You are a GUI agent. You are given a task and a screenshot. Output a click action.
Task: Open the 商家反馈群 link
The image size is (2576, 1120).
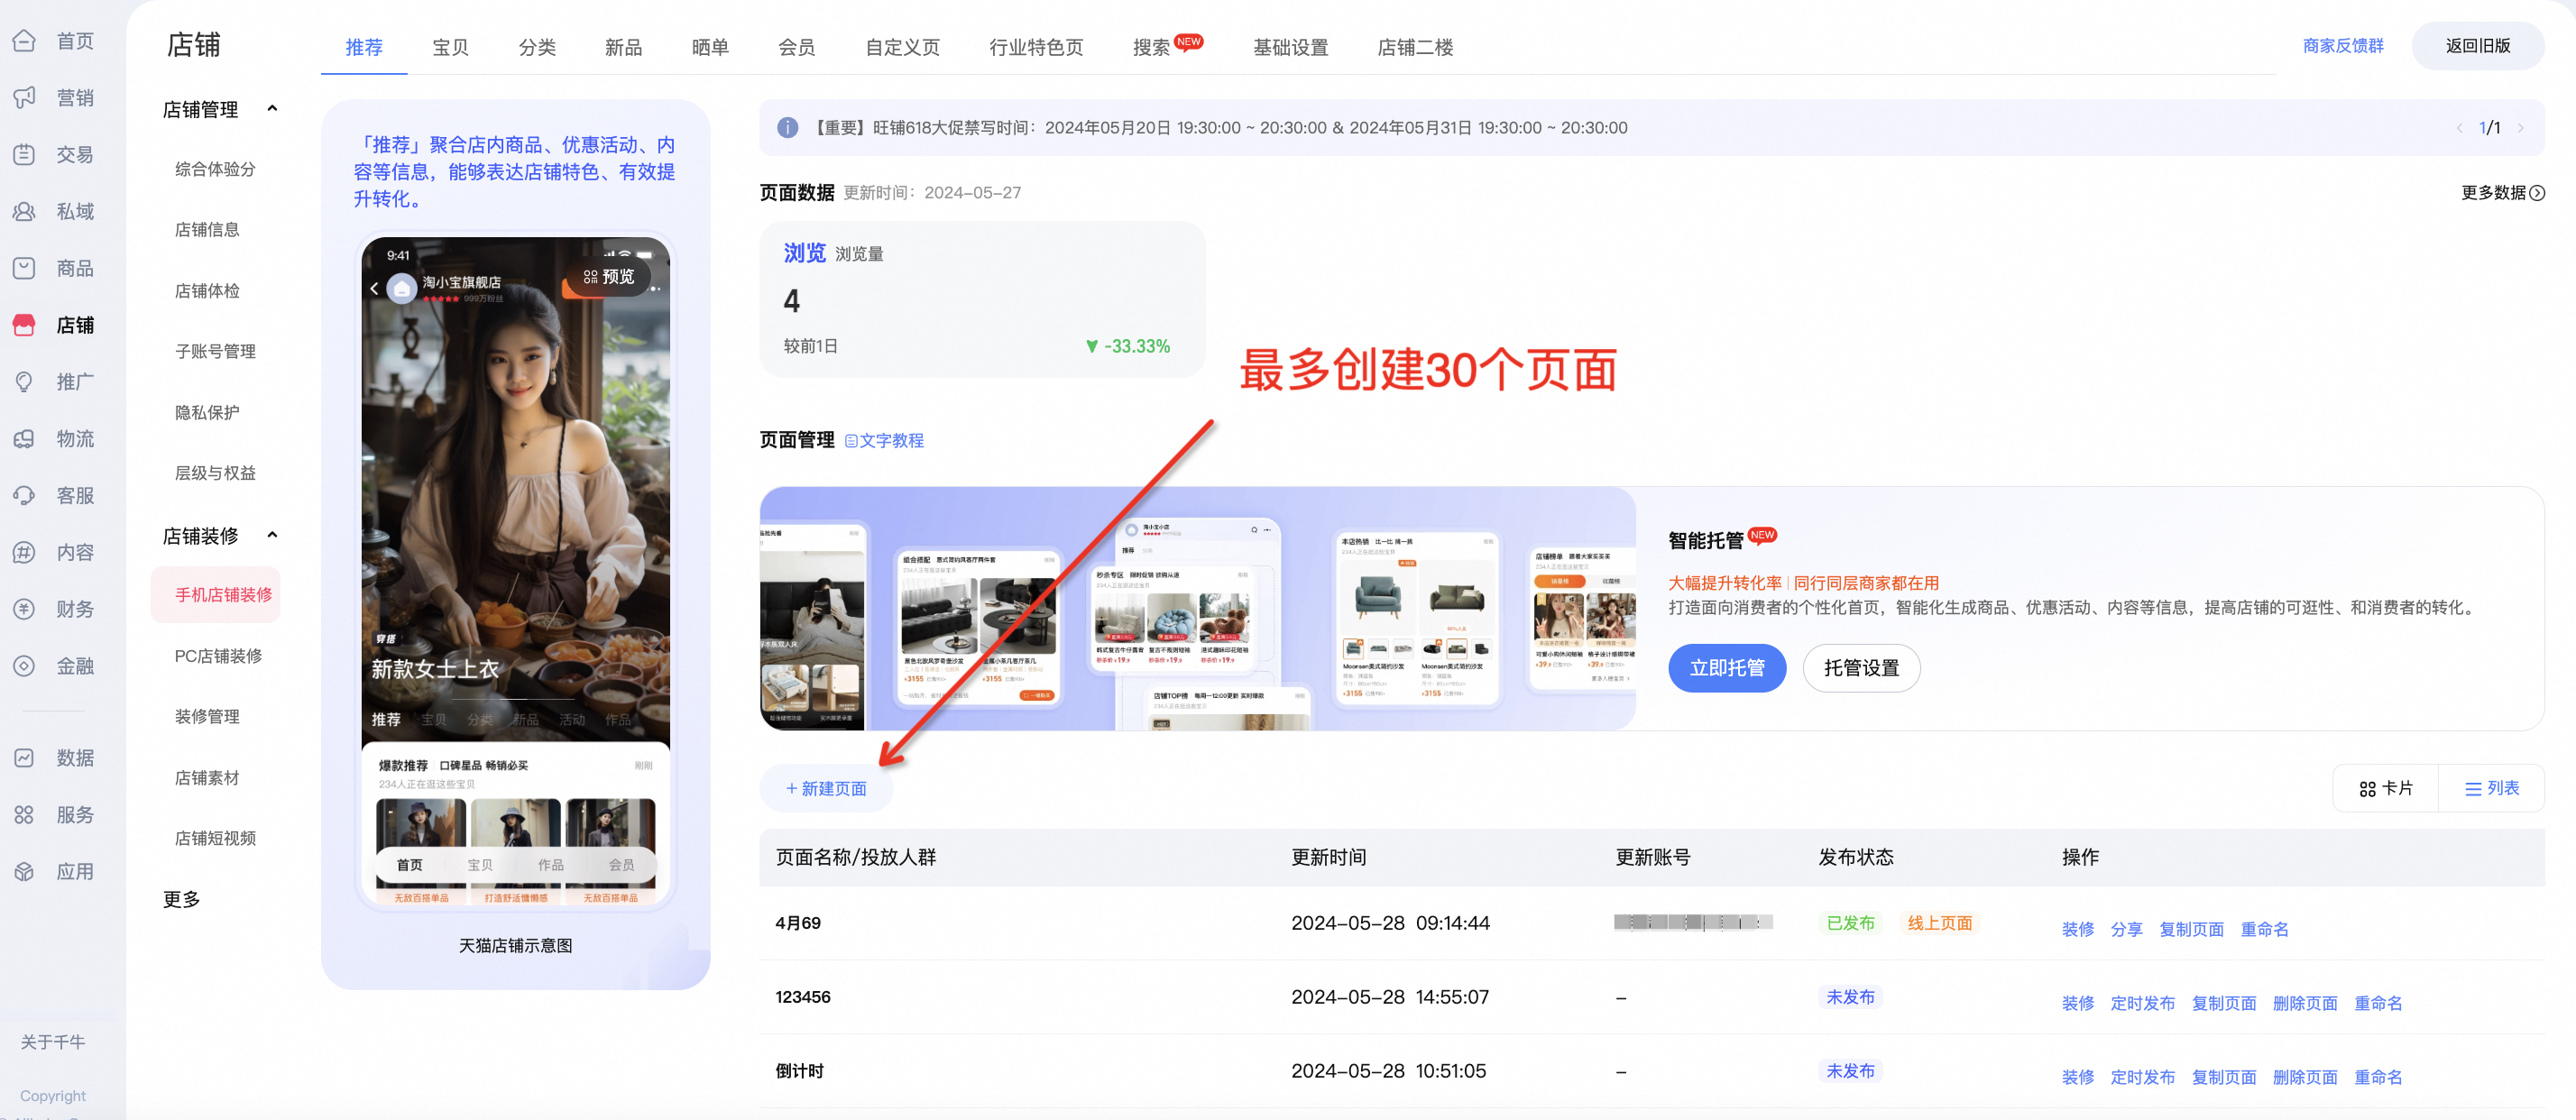tap(2342, 46)
